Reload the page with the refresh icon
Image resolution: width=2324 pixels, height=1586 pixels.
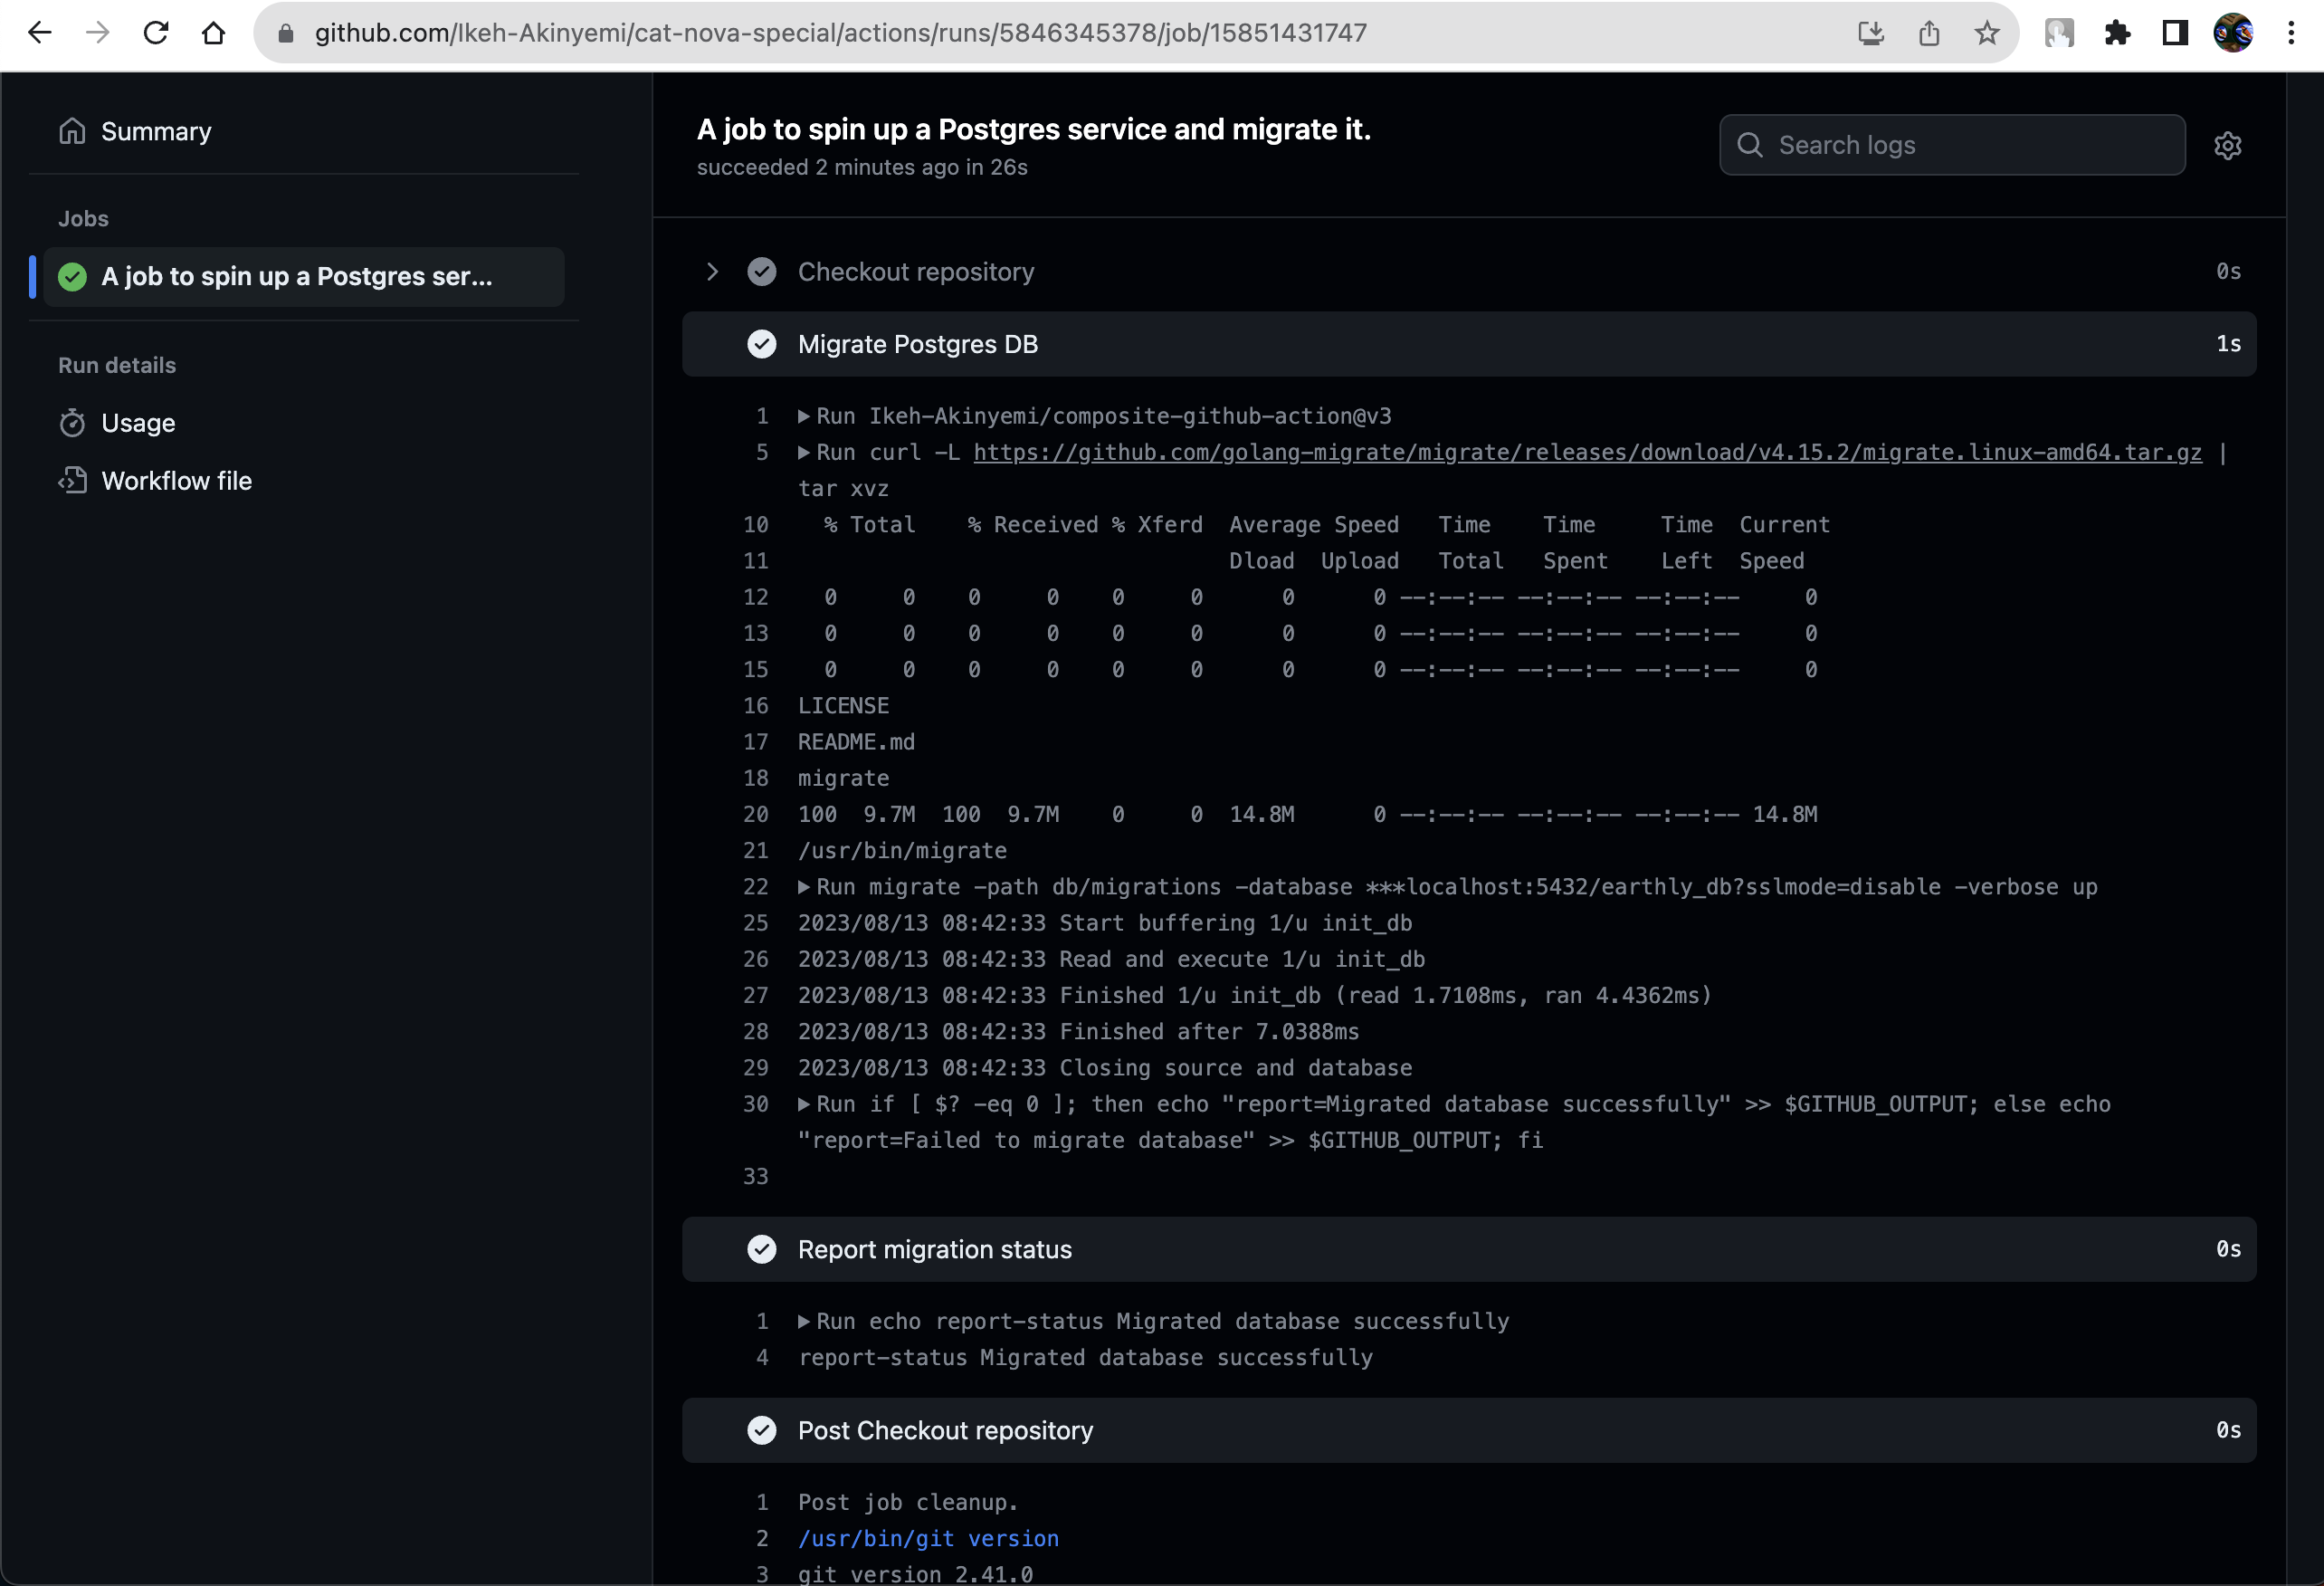point(156,33)
